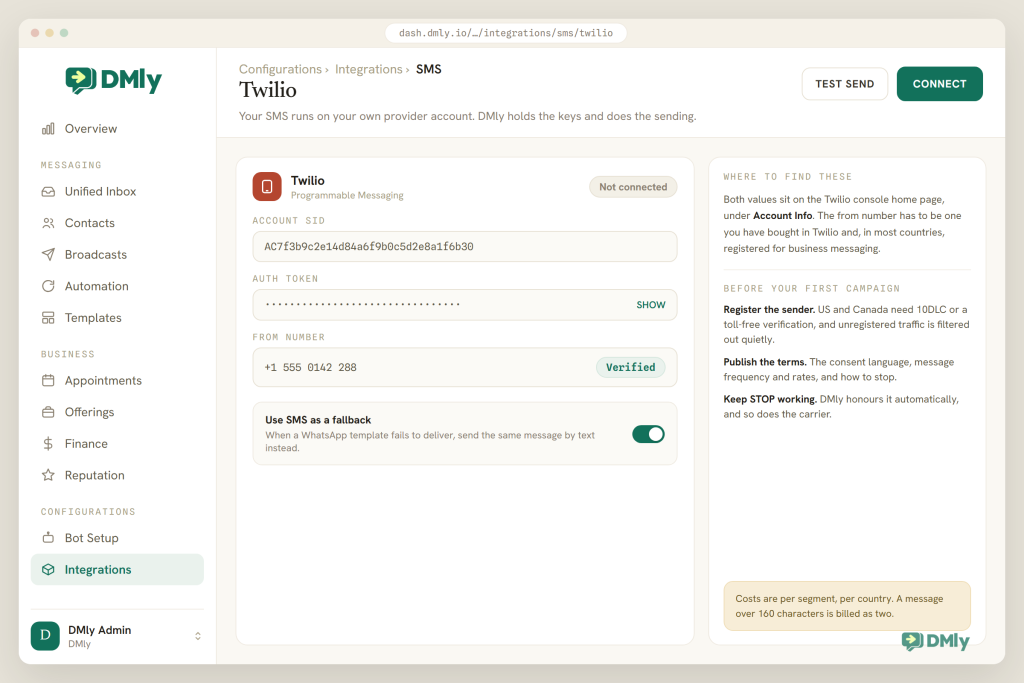Click the DMly logo in the sidebar
The image size is (1024, 683).
click(x=114, y=80)
